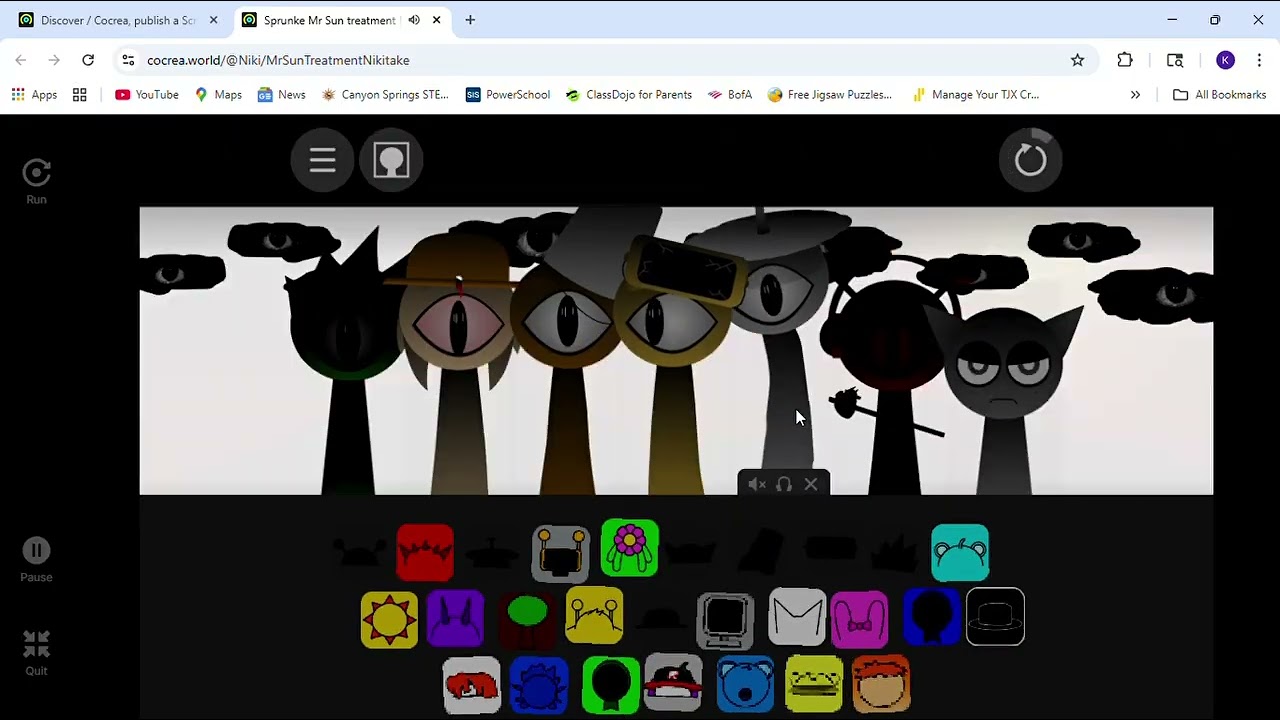Screen dimensions: 1280x720
Task: Open ClassDojo for Parents bookmark
Action: 629,94
